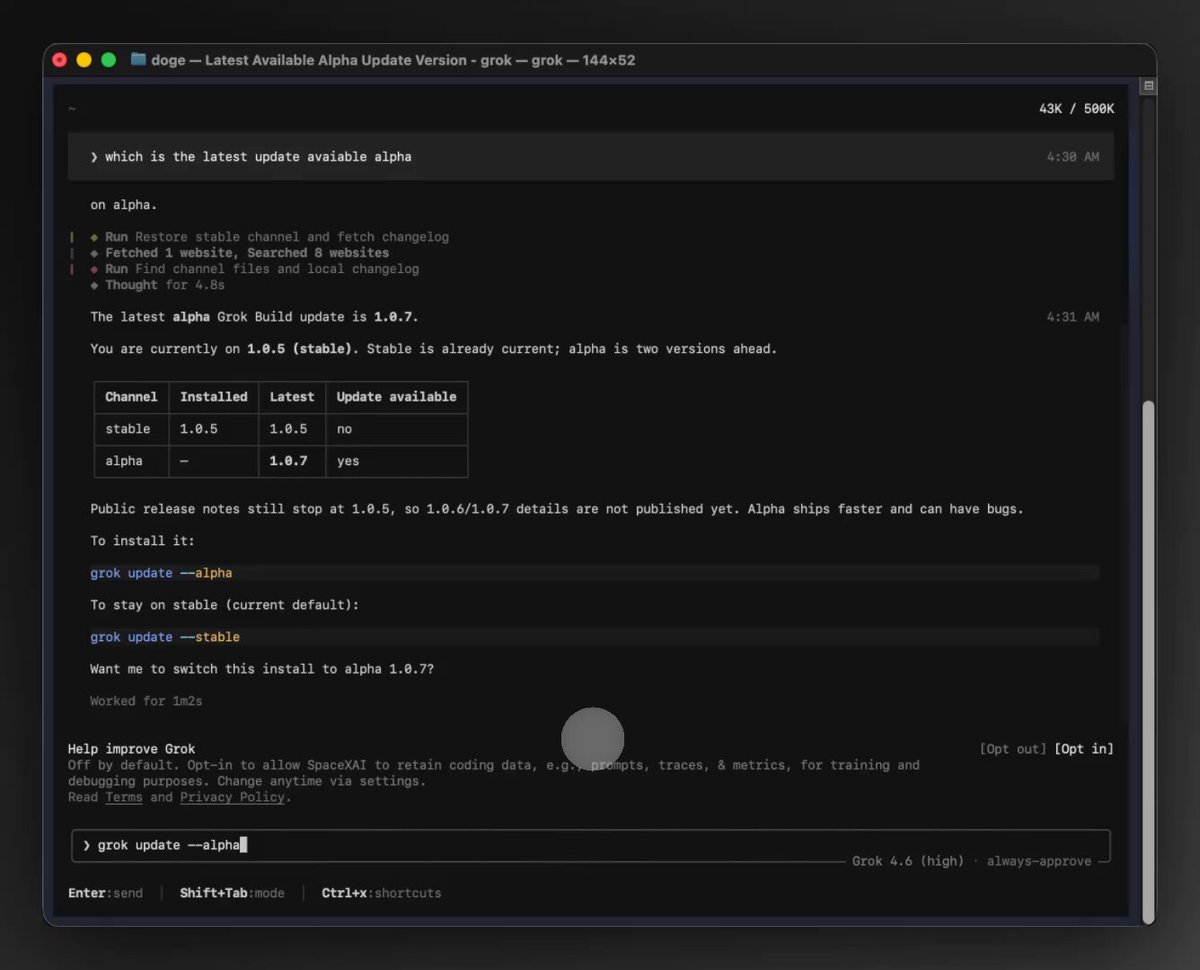Click the 'always-approve' mode label
Screen dimensions: 1200x970
[1039, 861]
